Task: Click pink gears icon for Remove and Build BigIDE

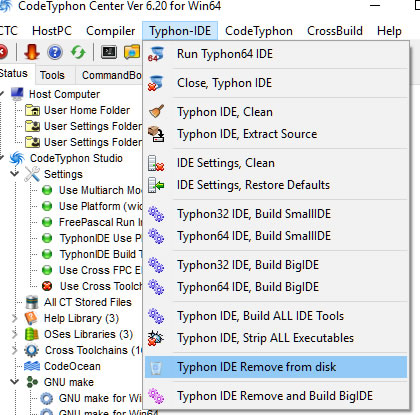Action: click(x=156, y=396)
